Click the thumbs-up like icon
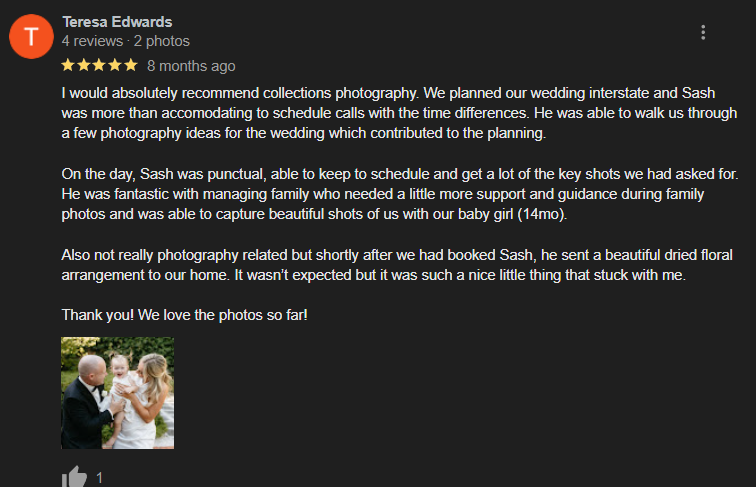 [75, 477]
